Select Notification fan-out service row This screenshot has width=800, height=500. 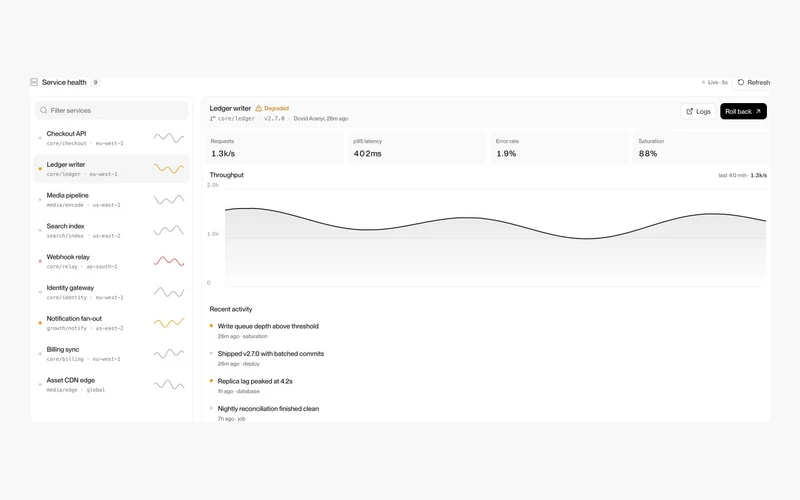point(112,323)
